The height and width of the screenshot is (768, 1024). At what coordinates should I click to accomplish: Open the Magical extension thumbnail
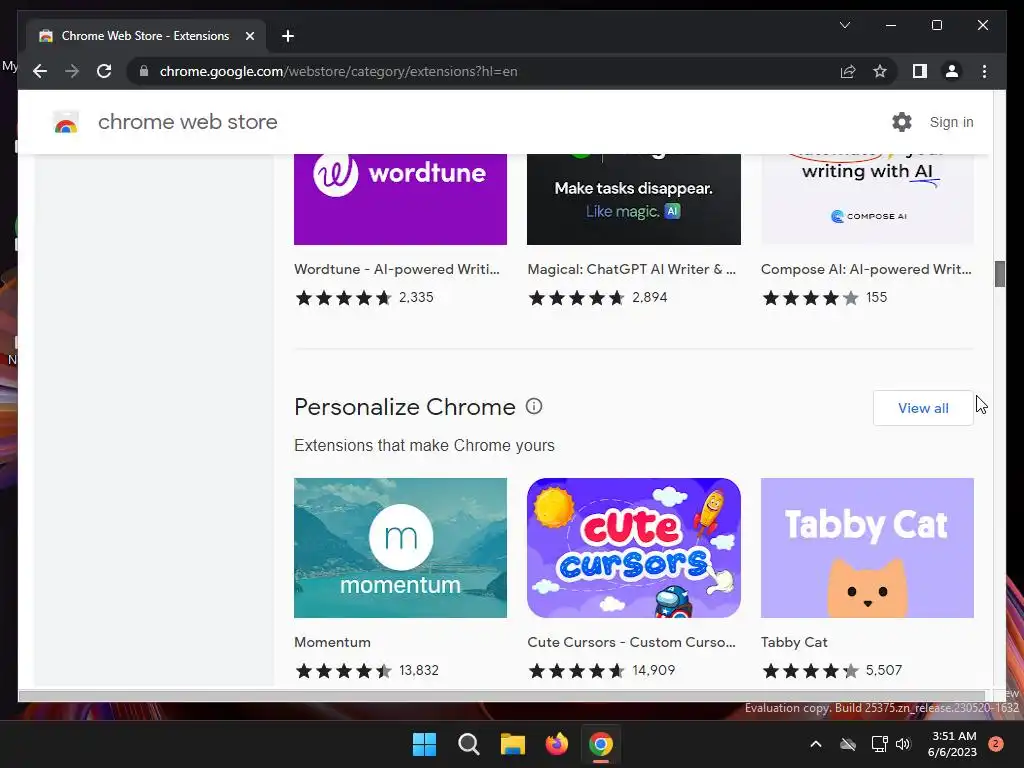coord(633,199)
